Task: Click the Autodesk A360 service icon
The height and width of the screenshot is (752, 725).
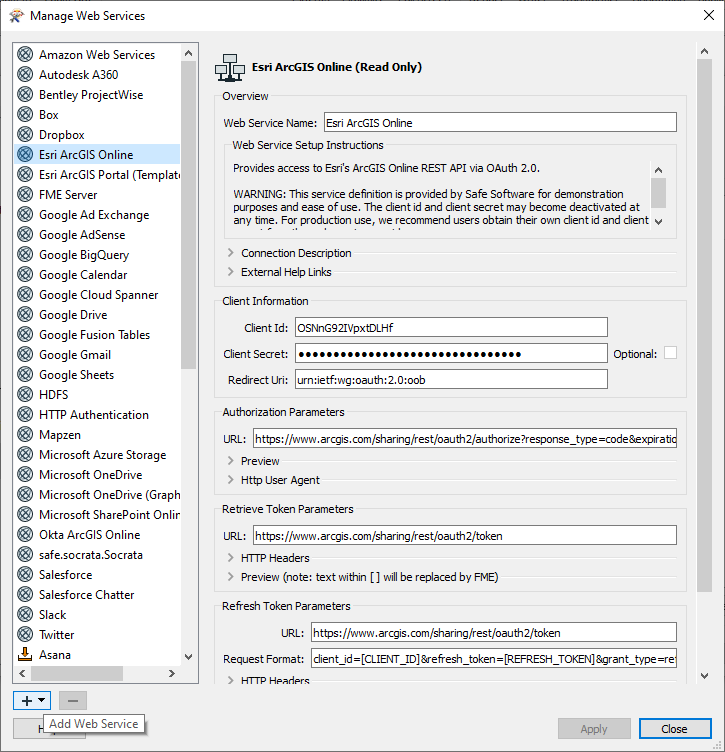Action: (x=25, y=74)
